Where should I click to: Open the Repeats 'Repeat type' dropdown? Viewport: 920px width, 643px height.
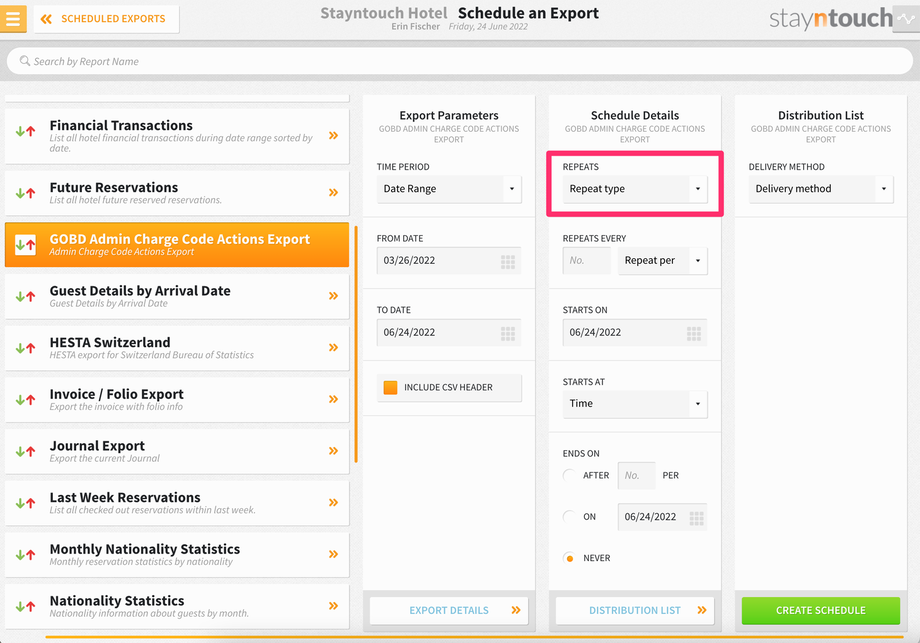click(x=635, y=189)
